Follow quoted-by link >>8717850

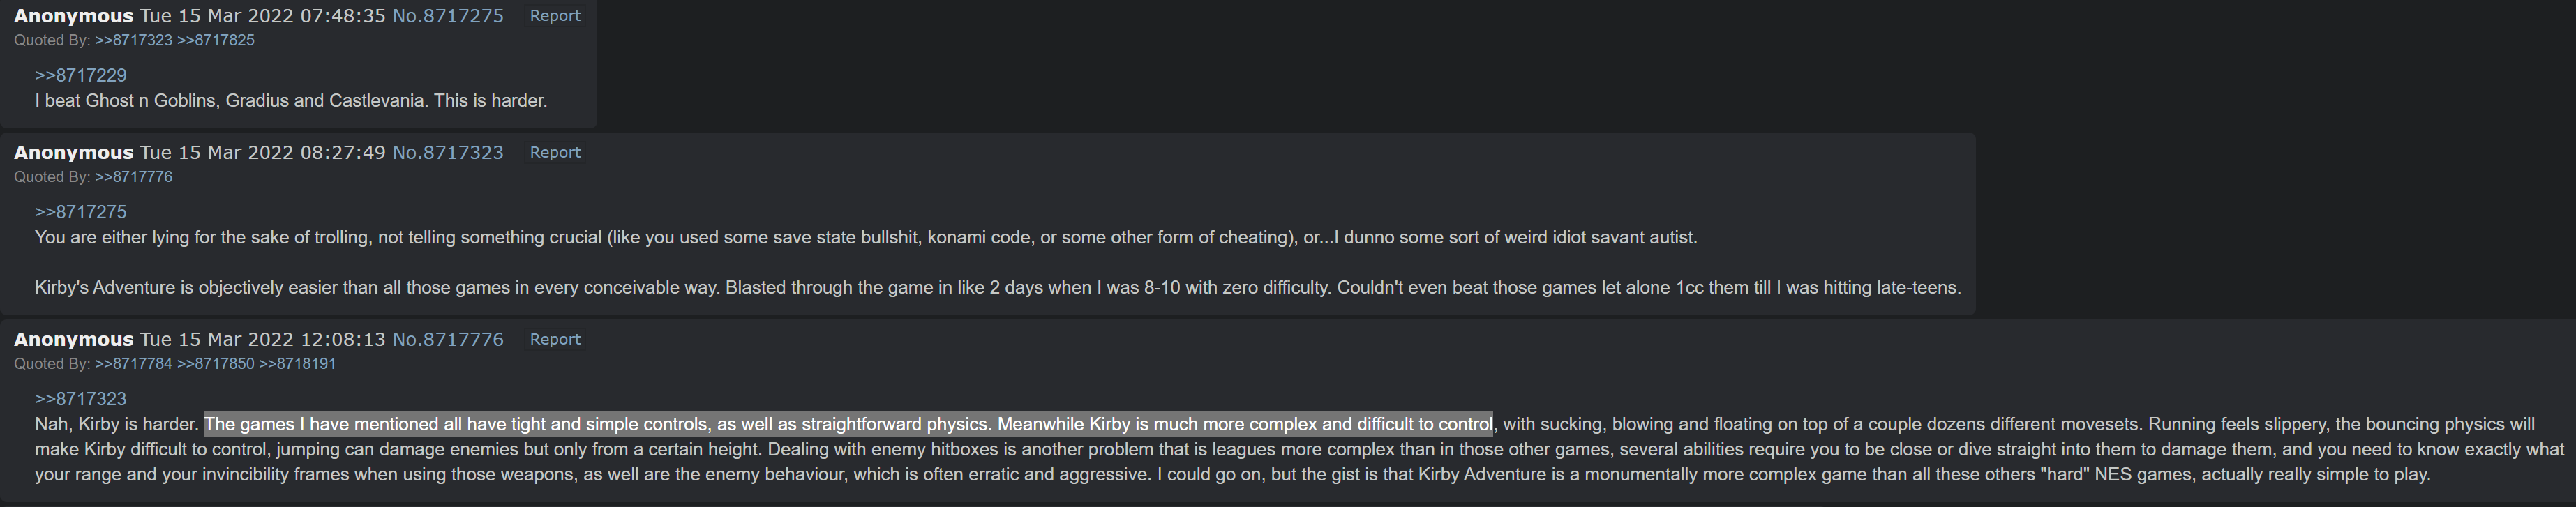(x=216, y=364)
